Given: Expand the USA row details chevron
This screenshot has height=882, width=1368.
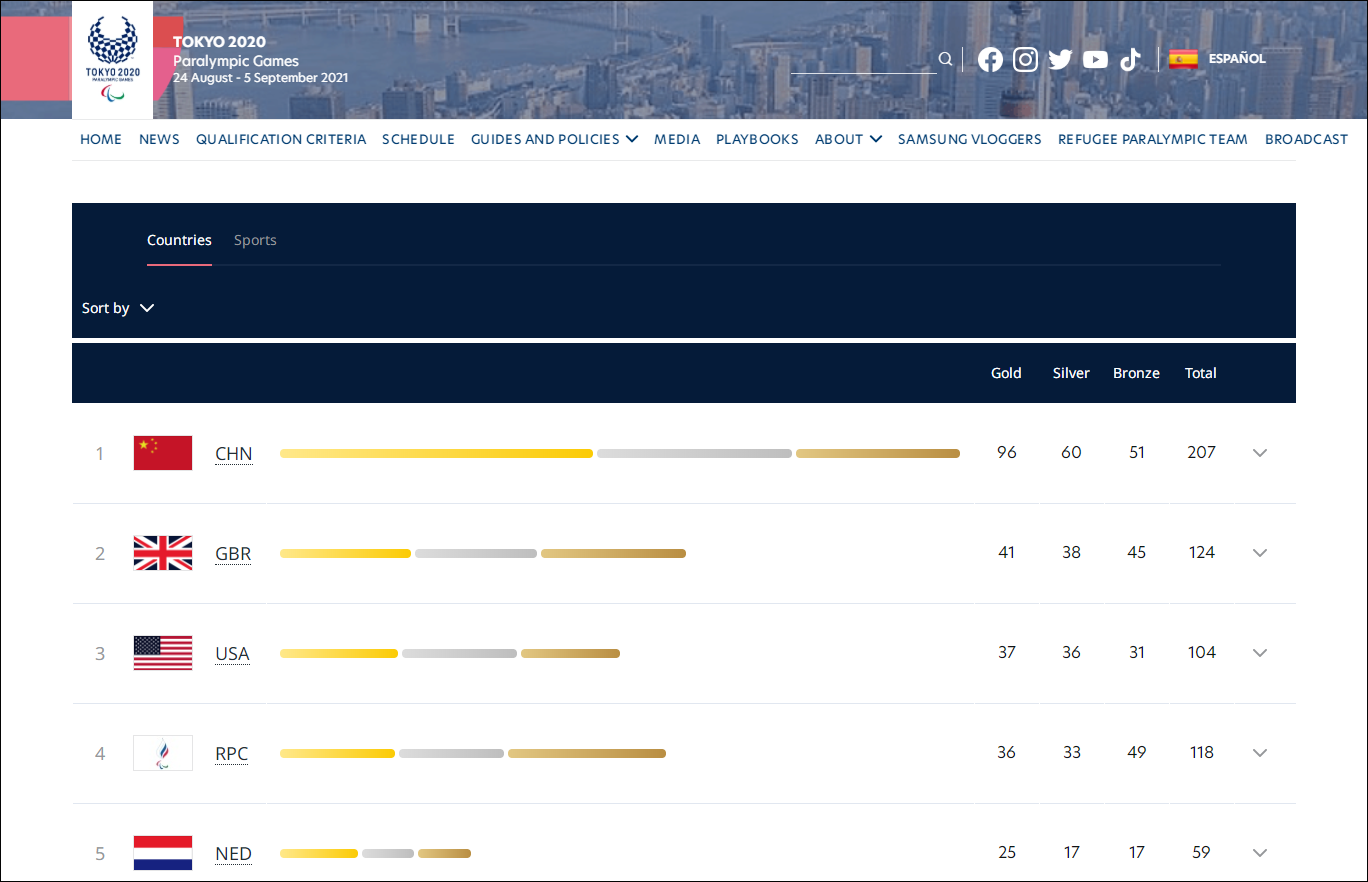Looking at the screenshot, I should pyautogui.click(x=1259, y=653).
